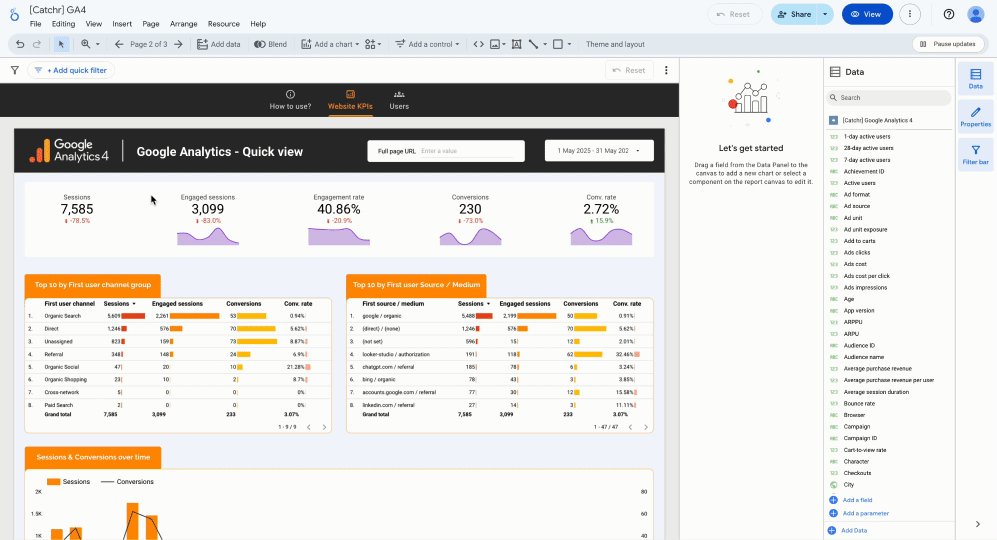The image size is (997, 540).
Task: Open the Editing menu
Action: pyautogui.click(x=63, y=24)
